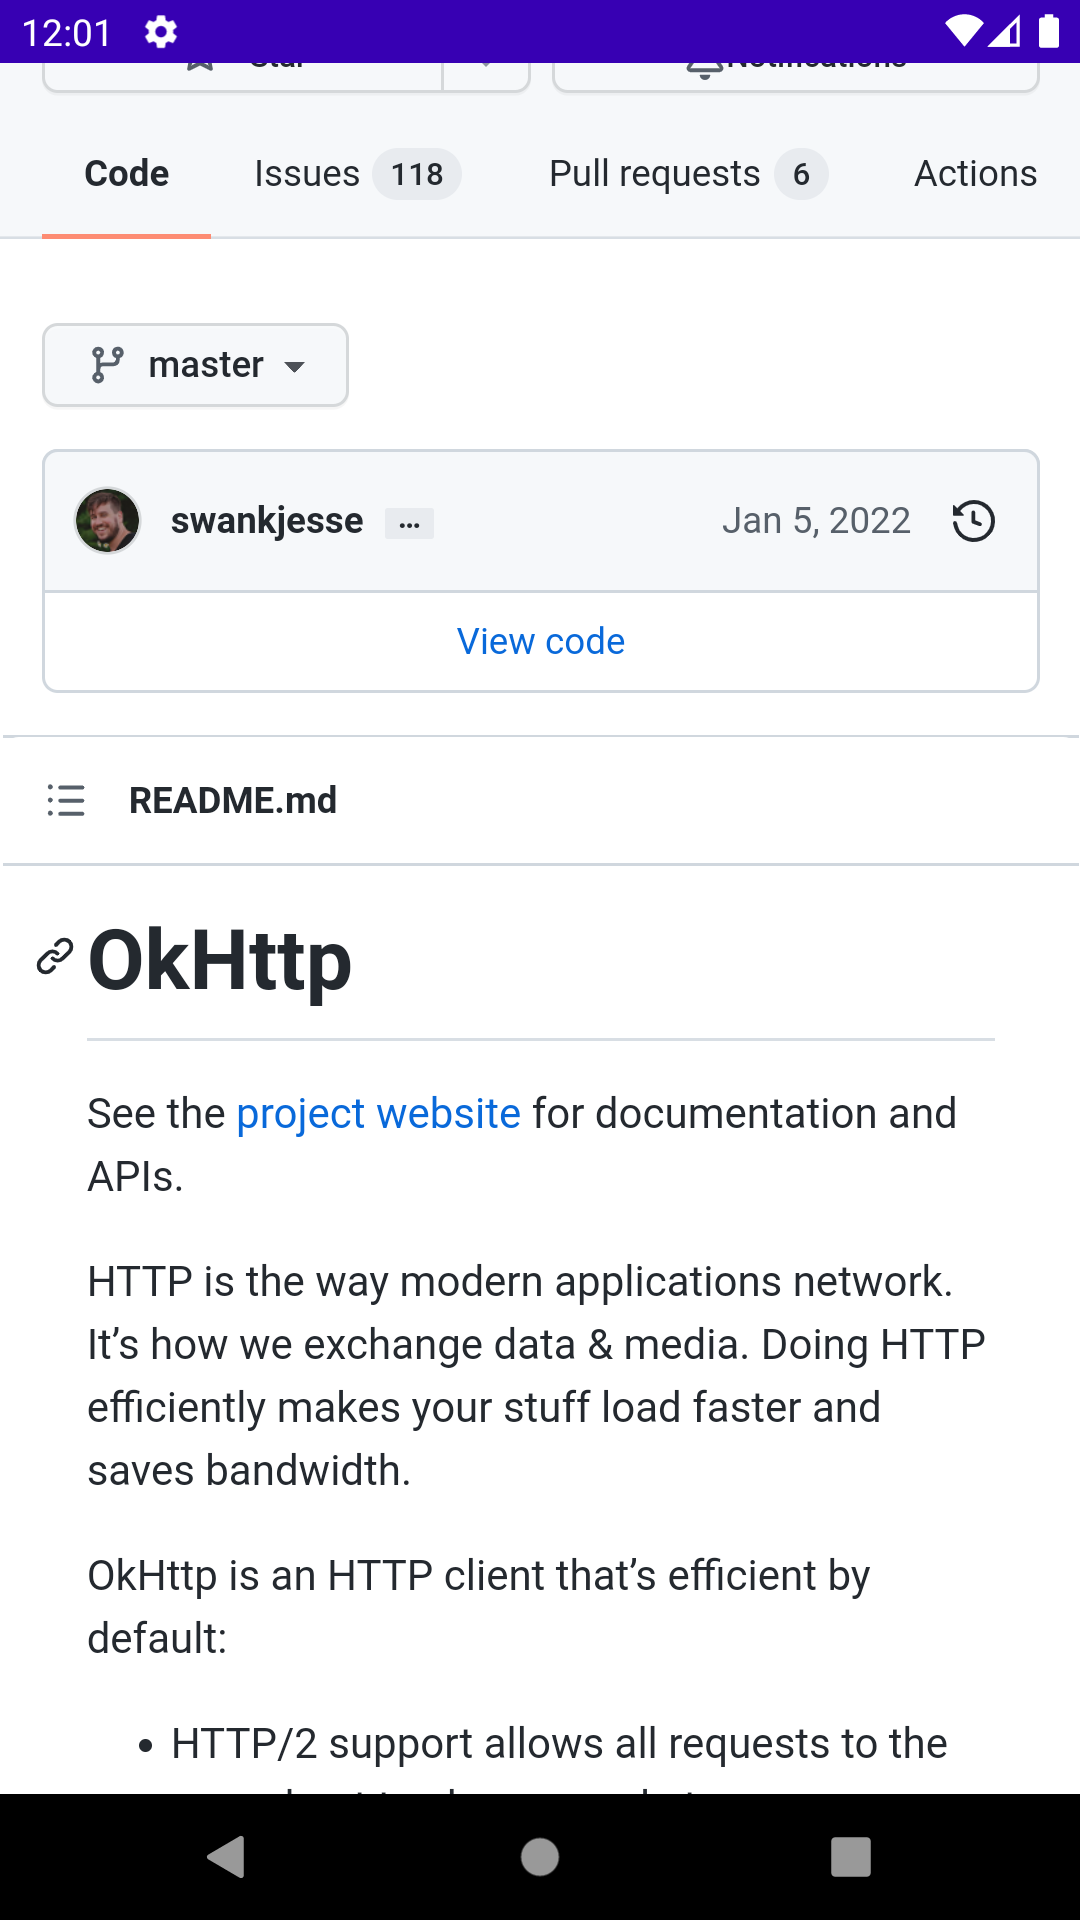Open the settings gear in the status bar
Viewport: 1080px width, 1920px height.
(160, 32)
